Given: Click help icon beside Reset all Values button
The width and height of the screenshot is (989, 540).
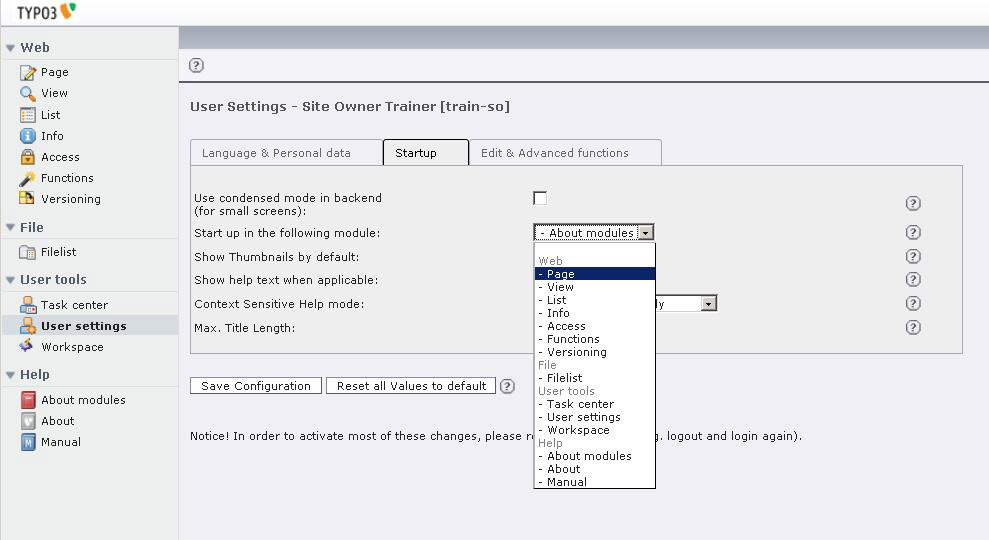Looking at the screenshot, I should pos(507,386).
